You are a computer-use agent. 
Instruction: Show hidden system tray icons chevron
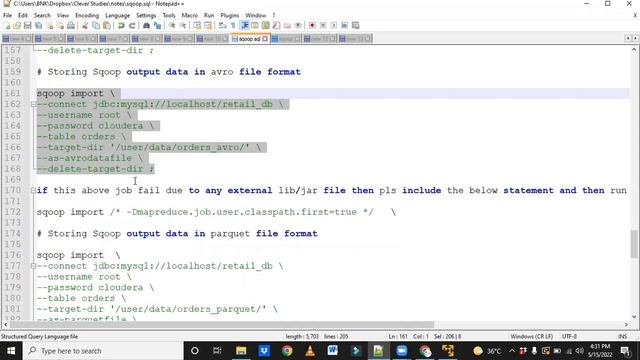(512, 351)
